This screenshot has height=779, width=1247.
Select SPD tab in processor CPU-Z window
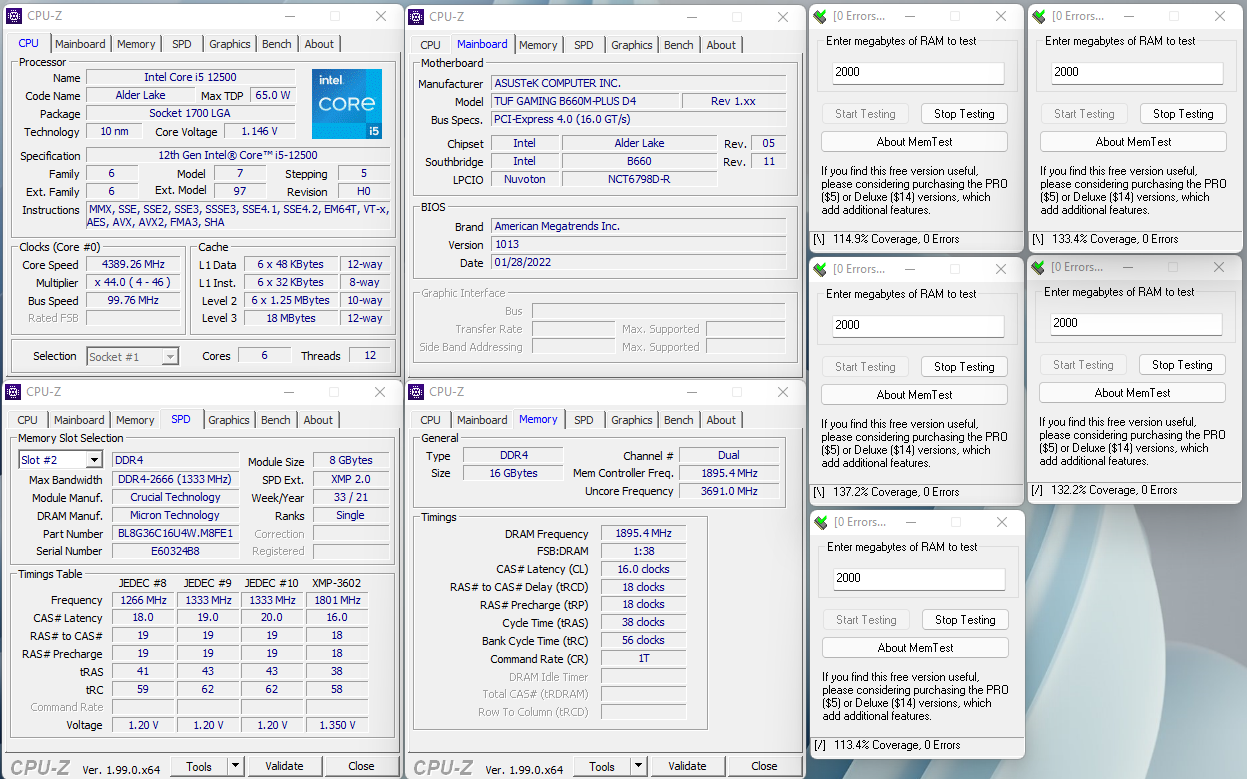click(x=182, y=44)
